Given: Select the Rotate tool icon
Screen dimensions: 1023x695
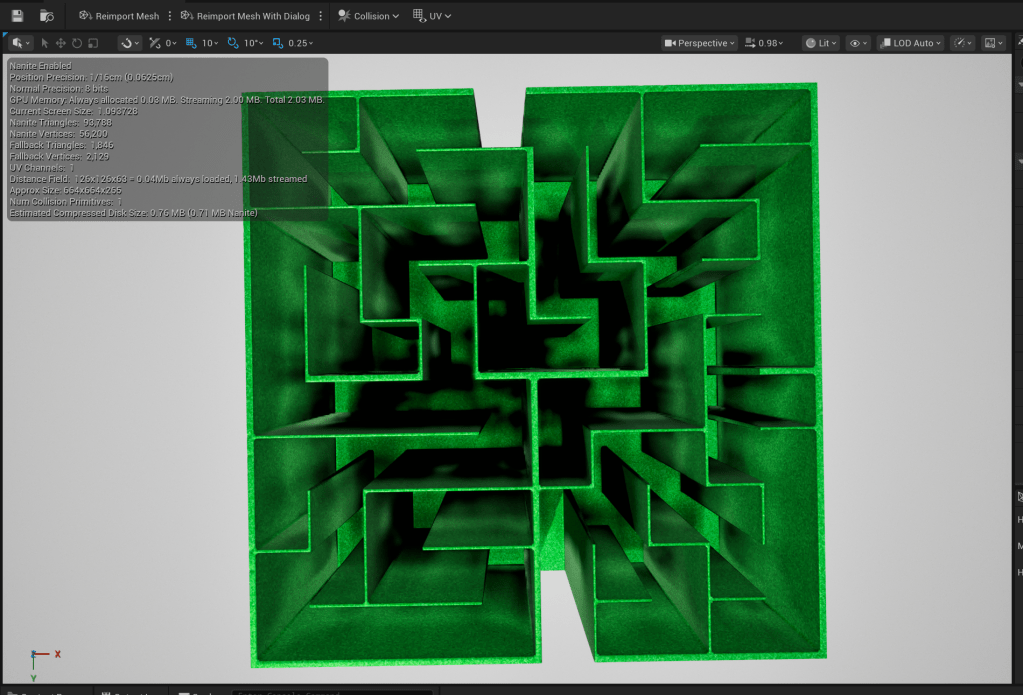Looking at the screenshot, I should (x=77, y=43).
